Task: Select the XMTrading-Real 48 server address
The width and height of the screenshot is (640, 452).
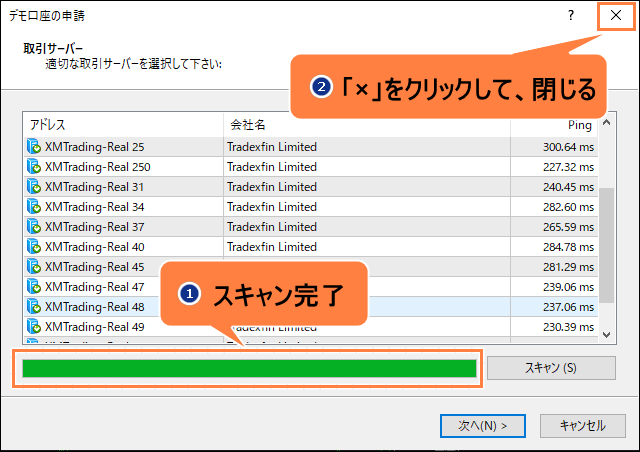Action: tap(95, 307)
